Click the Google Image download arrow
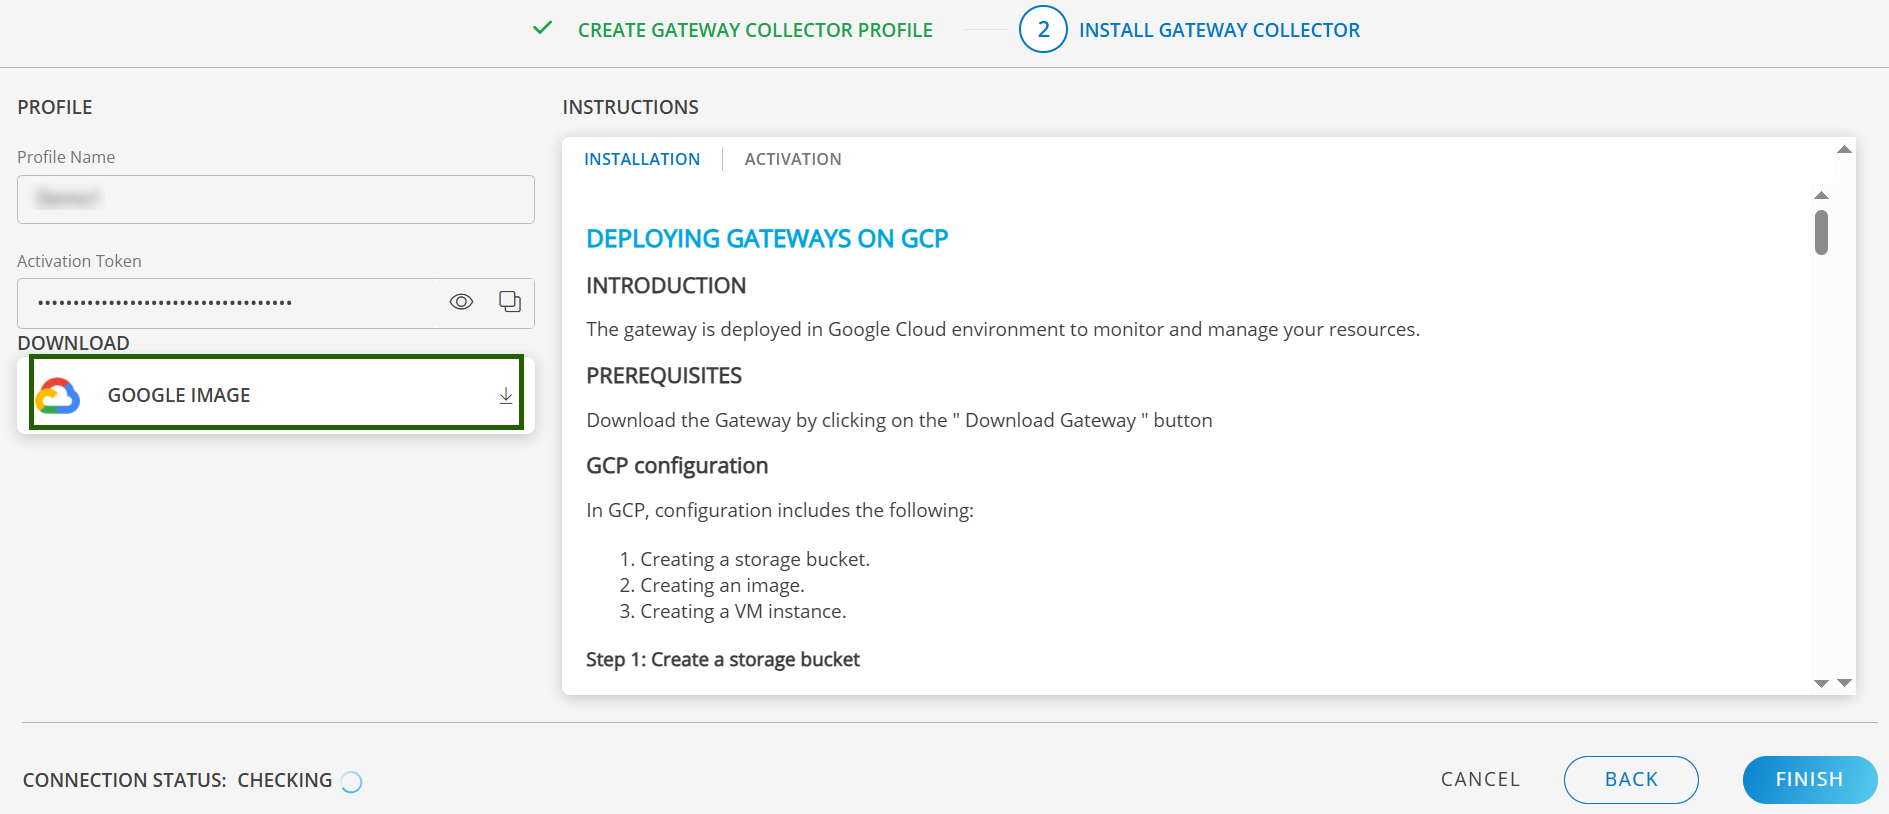This screenshot has width=1889, height=814. click(x=506, y=396)
